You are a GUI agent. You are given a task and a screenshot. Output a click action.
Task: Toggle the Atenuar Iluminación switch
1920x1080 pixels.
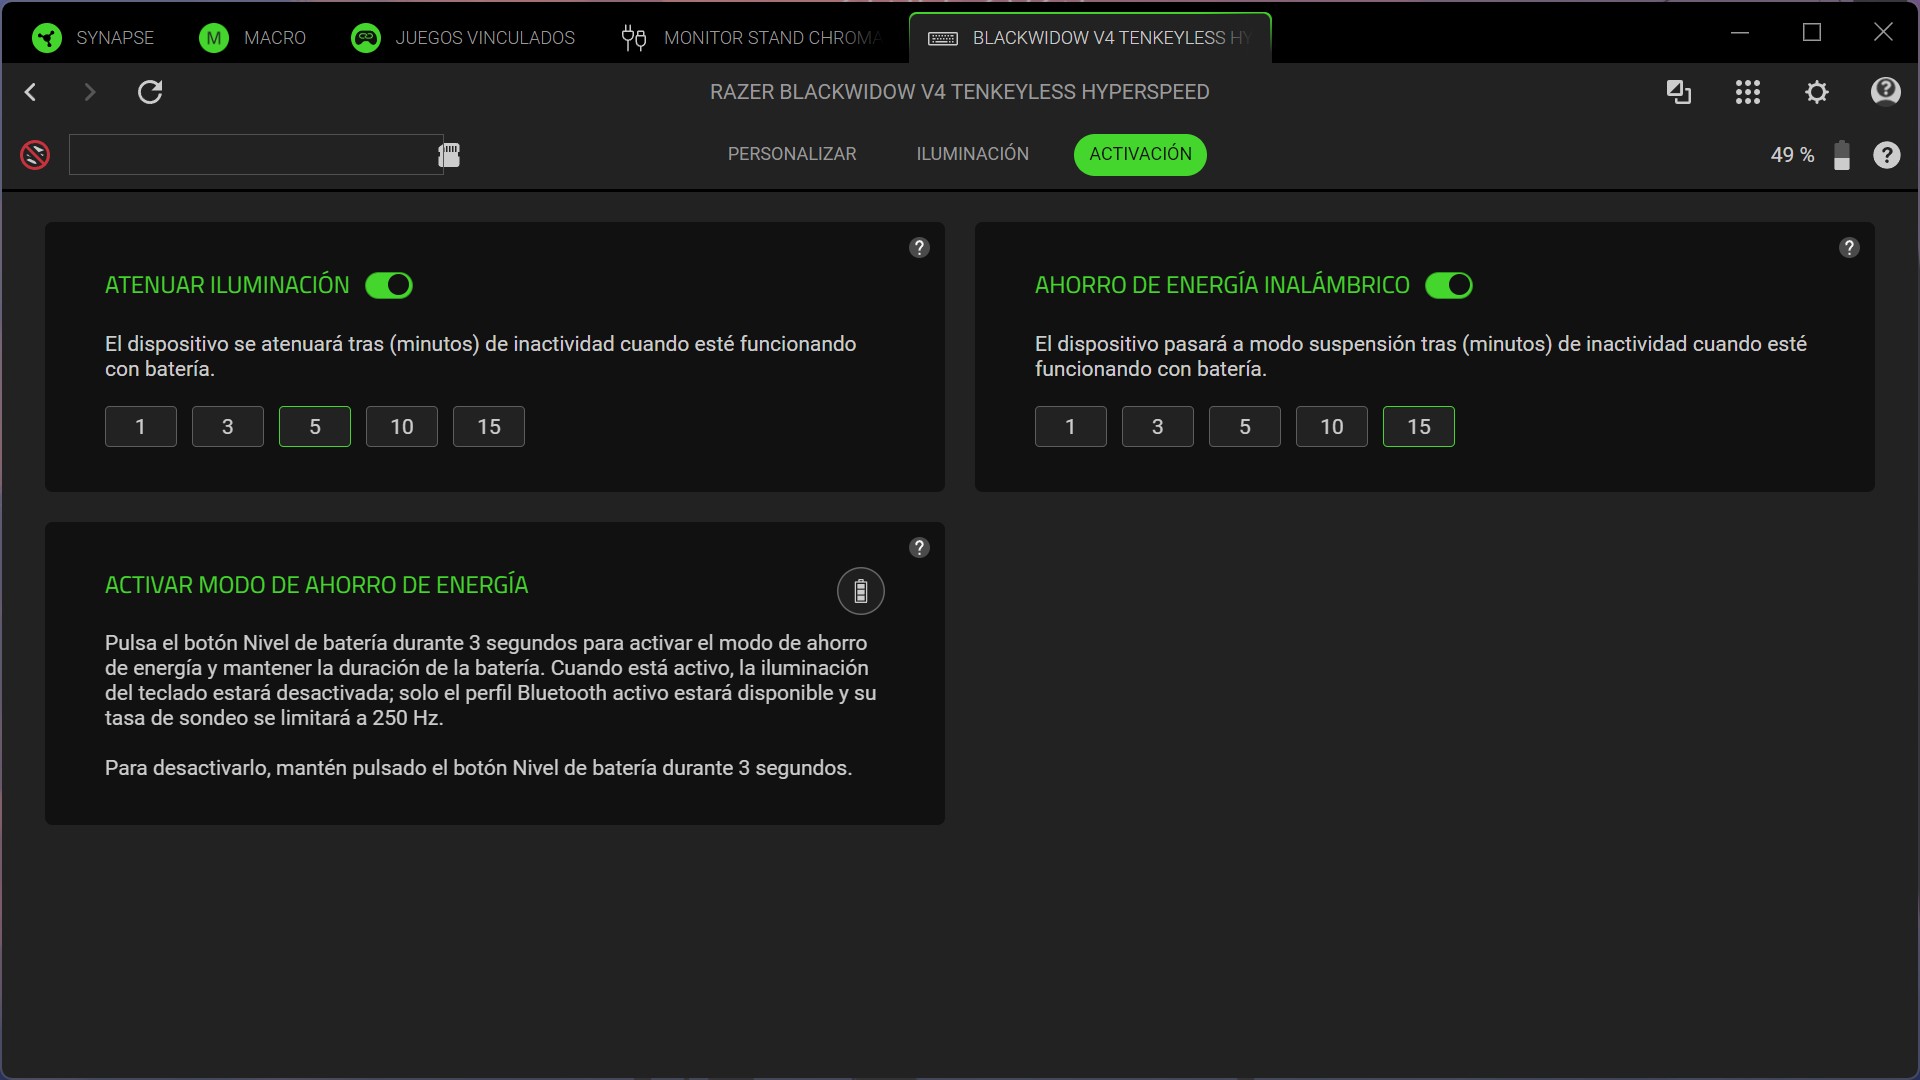point(389,285)
